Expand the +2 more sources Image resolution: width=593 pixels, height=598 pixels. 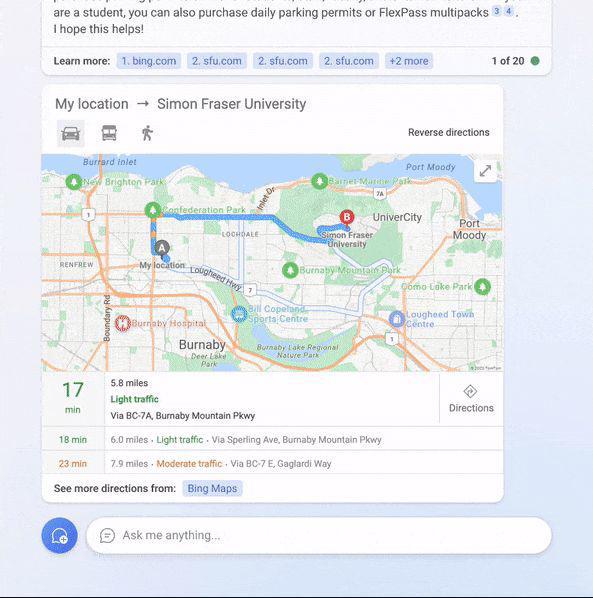[409, 61]
